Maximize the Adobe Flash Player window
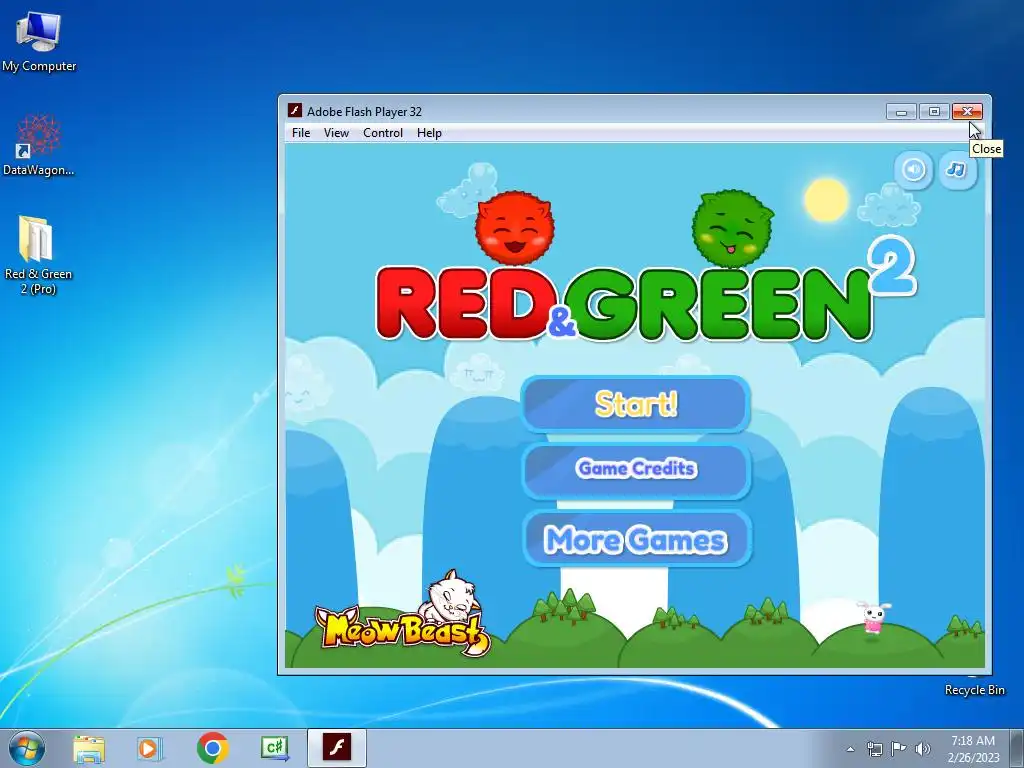This screenshot has height=768, width=1024. coord(934,112)
